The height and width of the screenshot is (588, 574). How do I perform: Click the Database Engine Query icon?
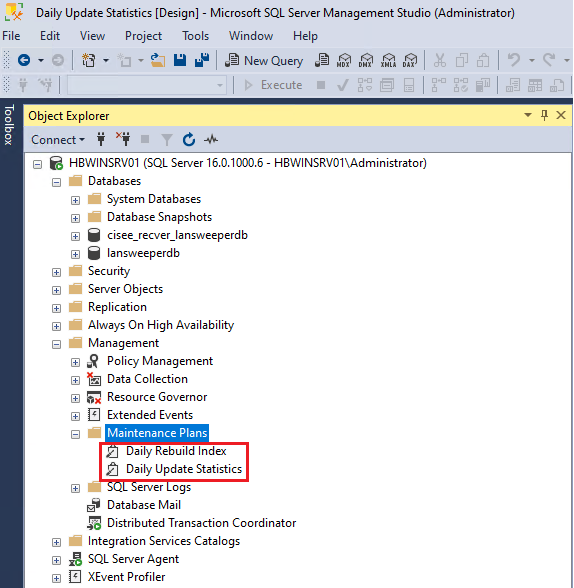coord(322,60)
